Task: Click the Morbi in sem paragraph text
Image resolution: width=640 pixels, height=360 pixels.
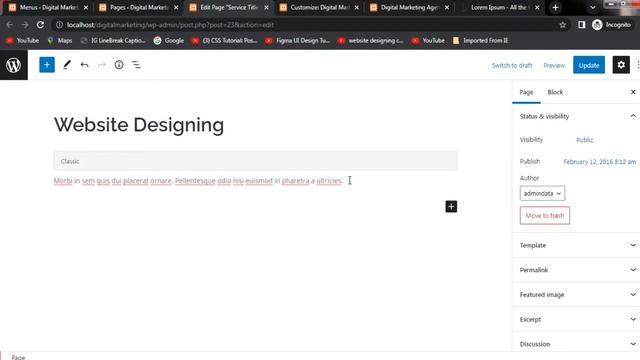Action: click(198, 181)
